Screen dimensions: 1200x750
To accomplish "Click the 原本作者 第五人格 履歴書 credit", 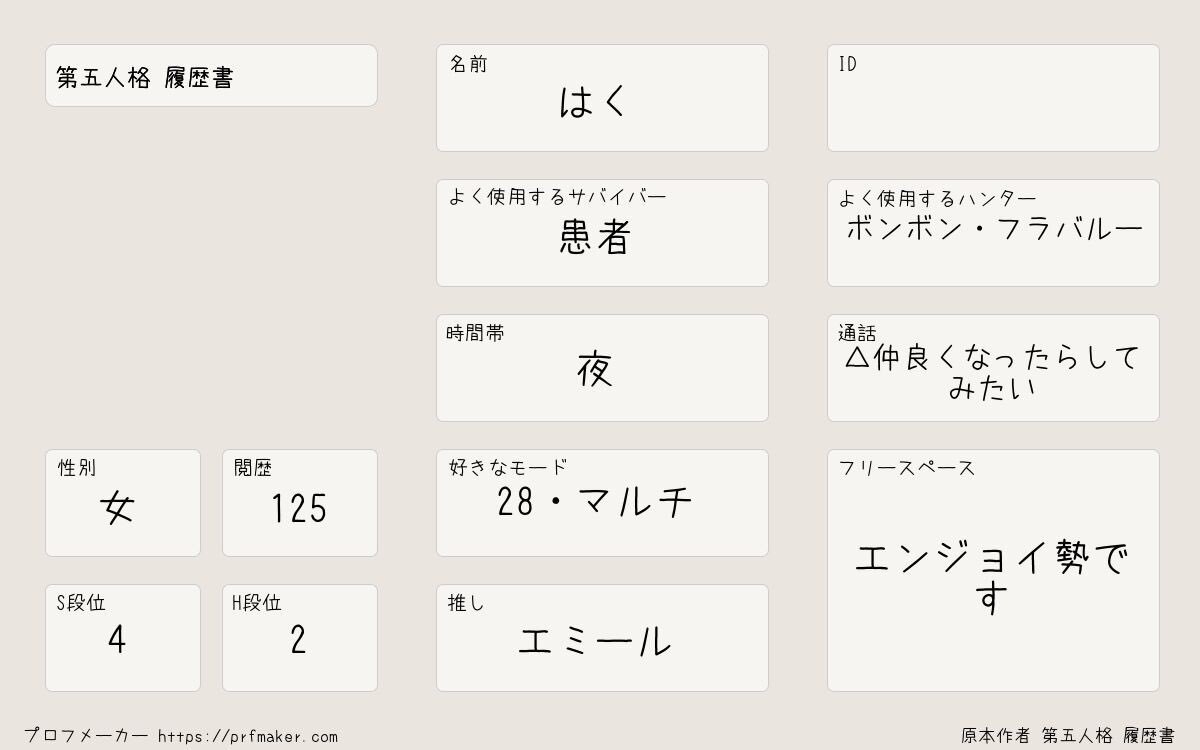I will [1068, 736].
